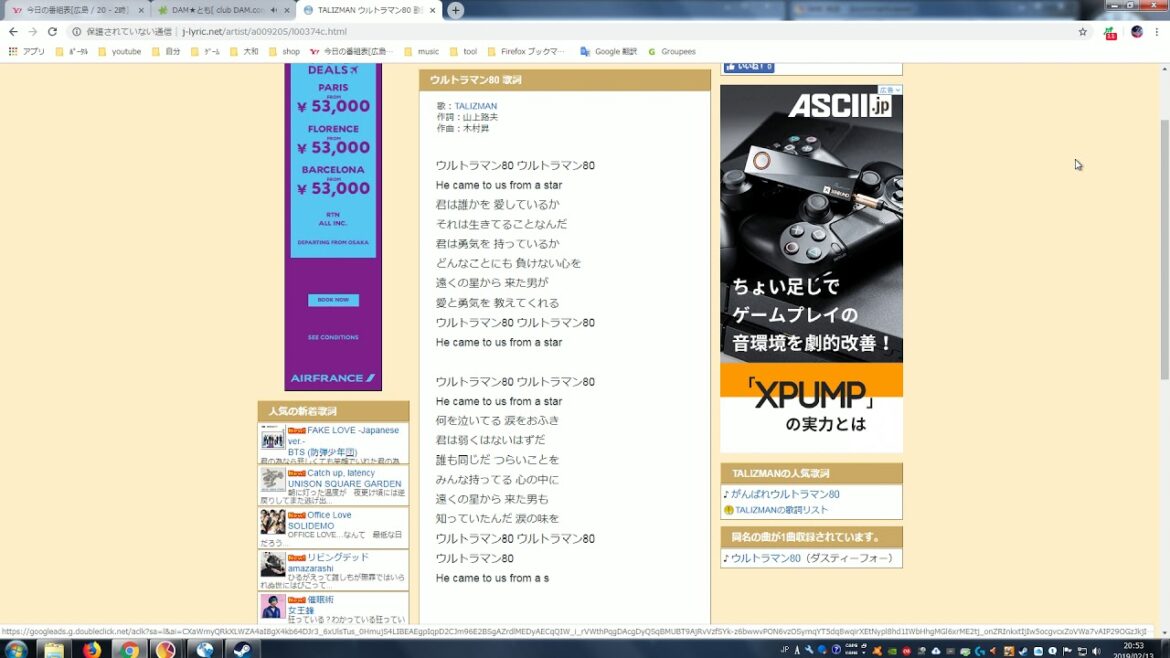Viewport: 1170px width, 658px height.
Task: Reload the page with the refresh icon
Action: click(54, 32)
